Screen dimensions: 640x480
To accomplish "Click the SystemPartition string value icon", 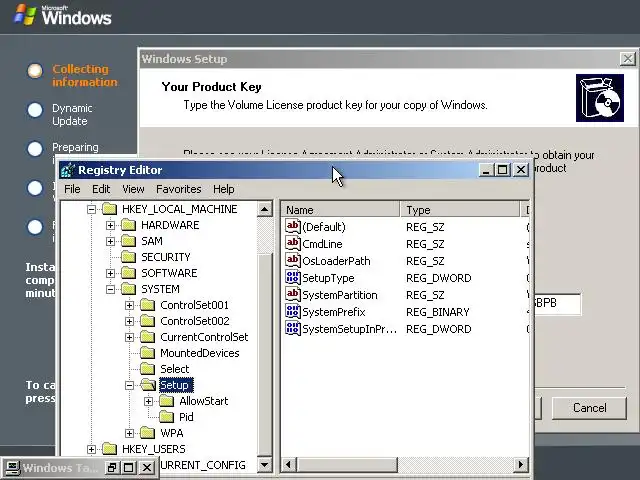I will pos(293,295).
